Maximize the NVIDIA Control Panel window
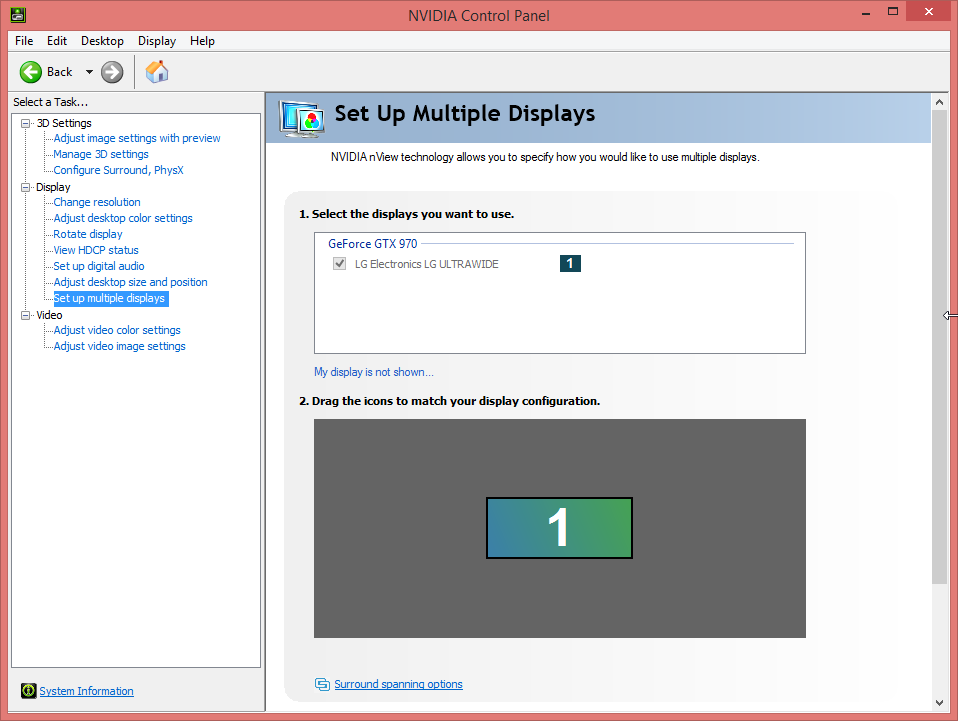 click(893, 12)
